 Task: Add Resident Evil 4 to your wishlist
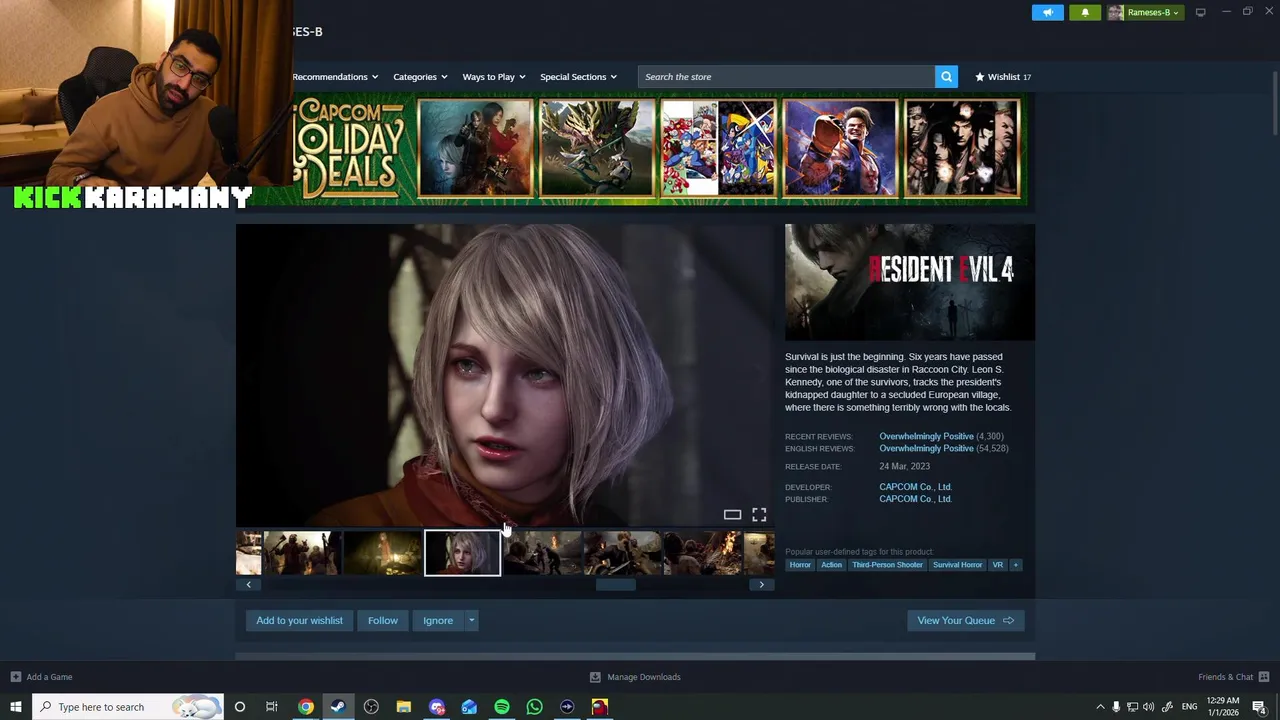(x=299, y=621)
